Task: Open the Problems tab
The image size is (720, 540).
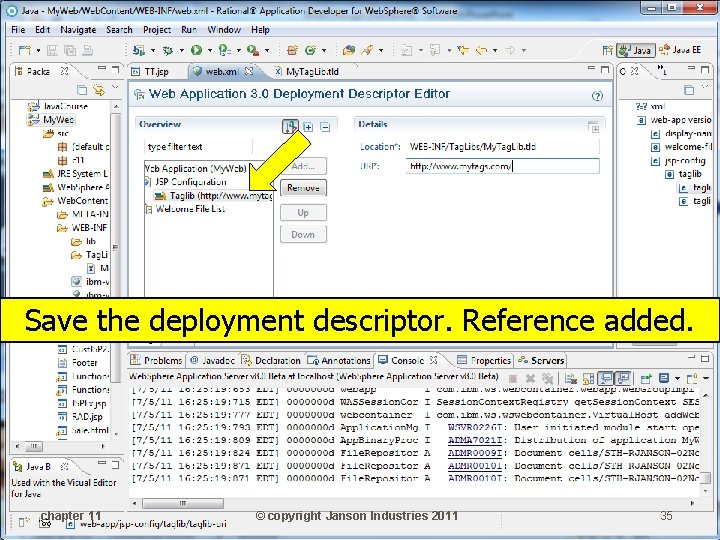Action: [x=157, y=360]
